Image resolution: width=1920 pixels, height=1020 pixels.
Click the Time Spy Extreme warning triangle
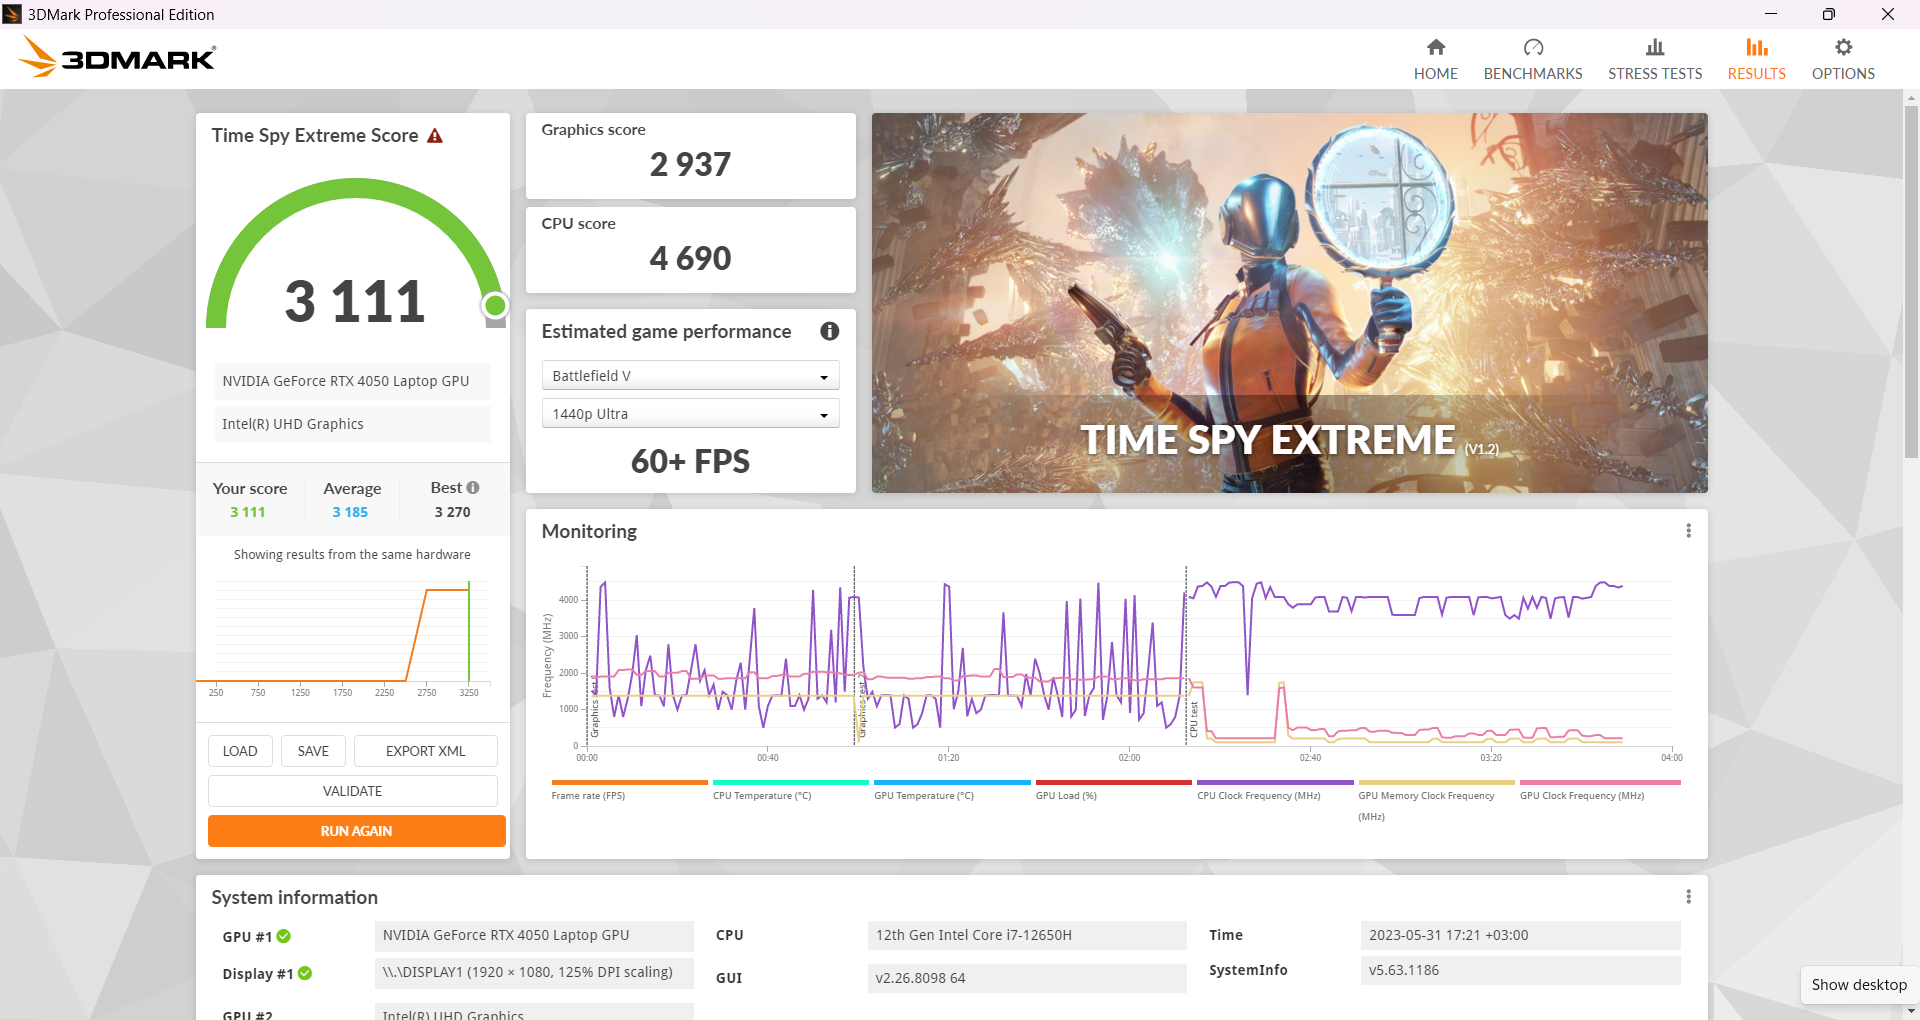tap(435, 136)
